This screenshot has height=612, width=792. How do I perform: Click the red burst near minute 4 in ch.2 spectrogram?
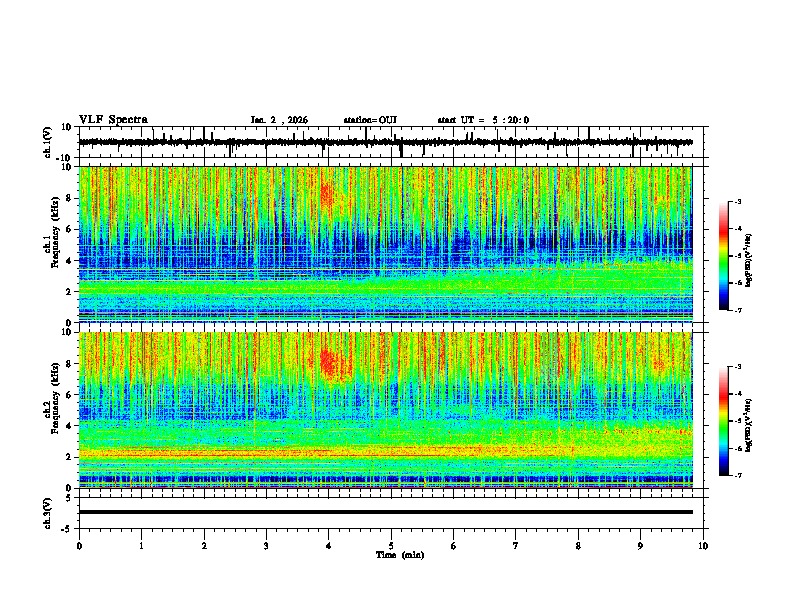pos(331,365)
